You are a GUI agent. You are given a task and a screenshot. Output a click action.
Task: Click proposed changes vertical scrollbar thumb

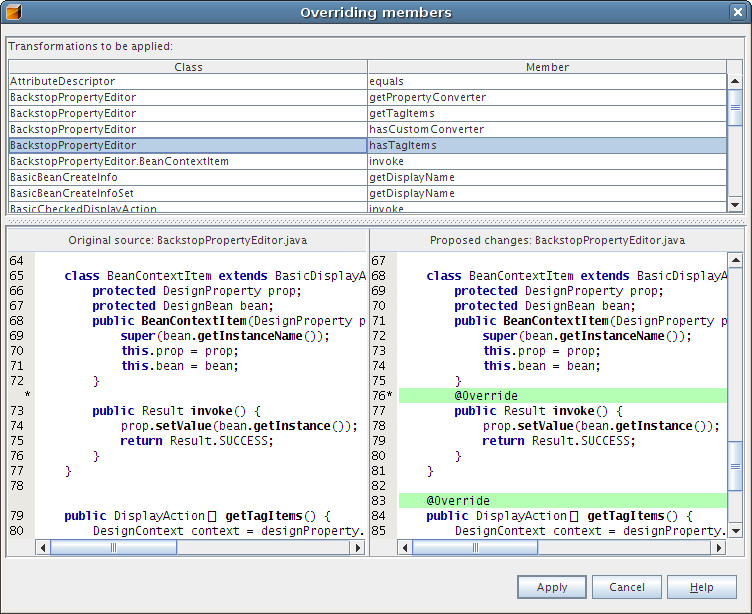tap(735, 466)
